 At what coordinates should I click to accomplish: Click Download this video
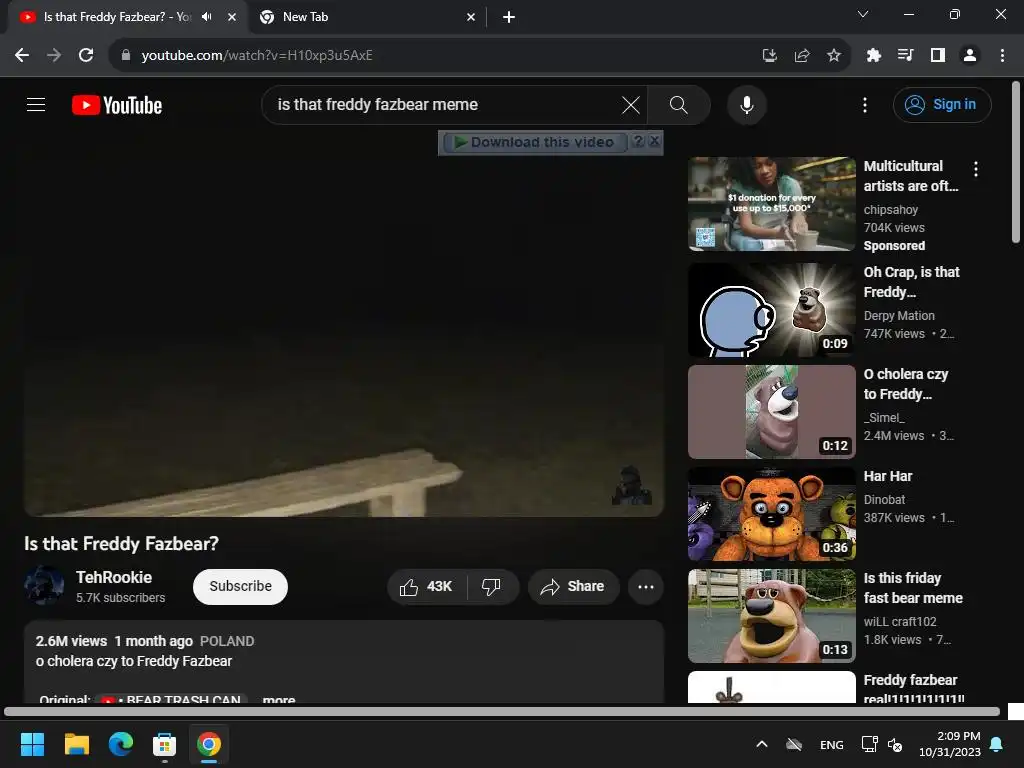[x=535, y=142]
